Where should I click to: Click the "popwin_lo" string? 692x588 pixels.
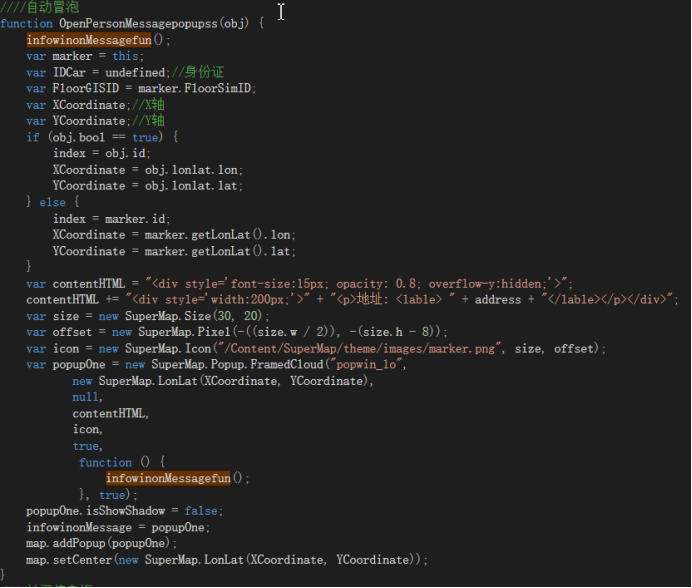pos(366,365)
